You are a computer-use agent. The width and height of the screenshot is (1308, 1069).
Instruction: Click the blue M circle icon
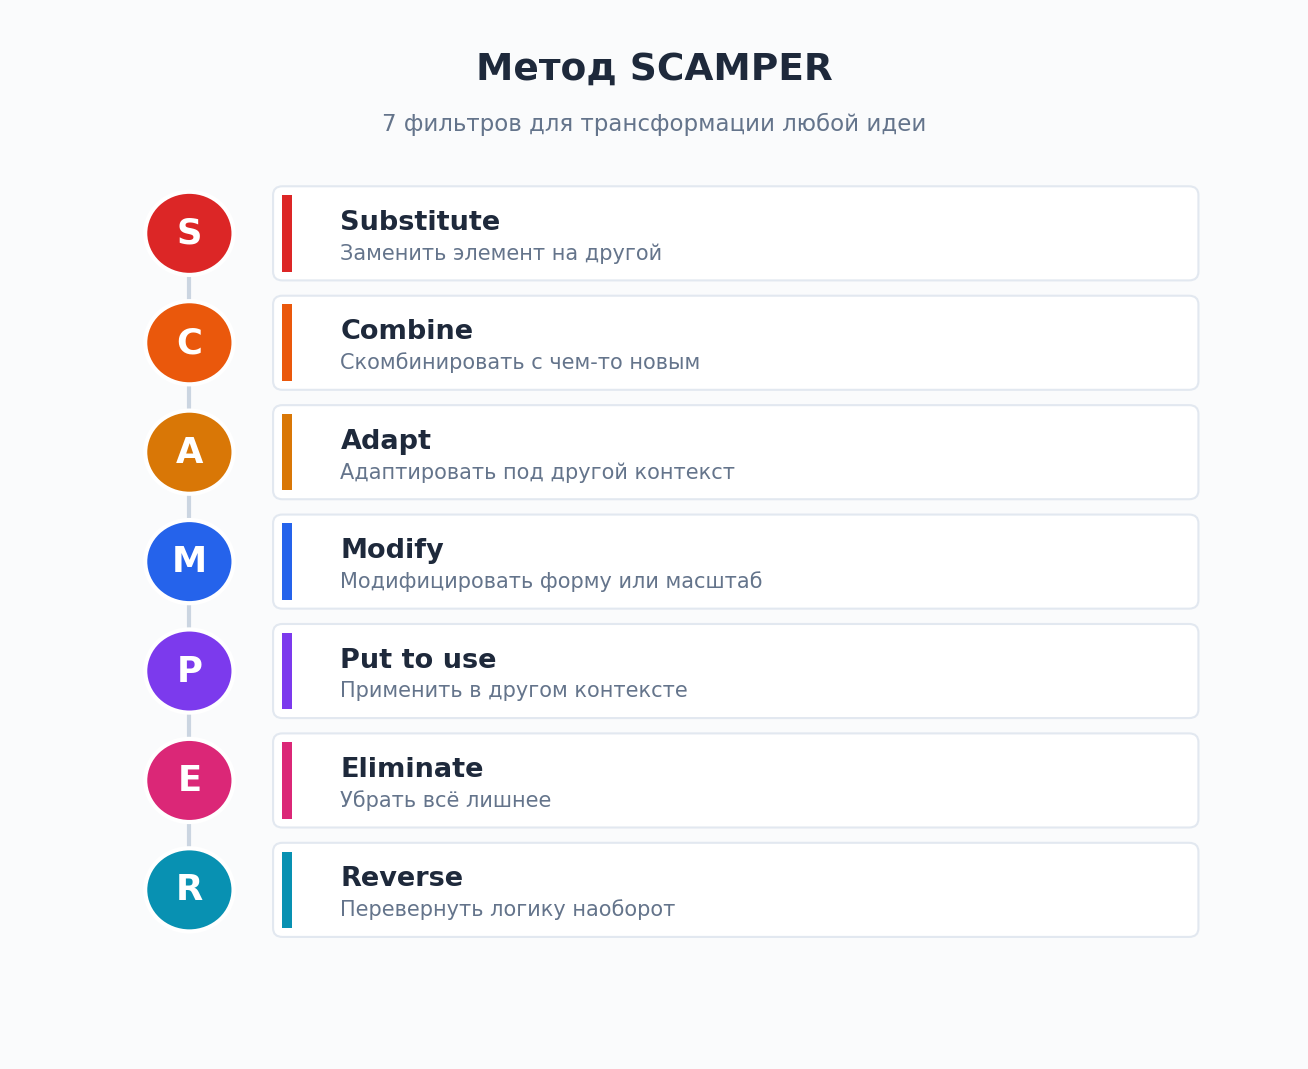pos(189,562)
